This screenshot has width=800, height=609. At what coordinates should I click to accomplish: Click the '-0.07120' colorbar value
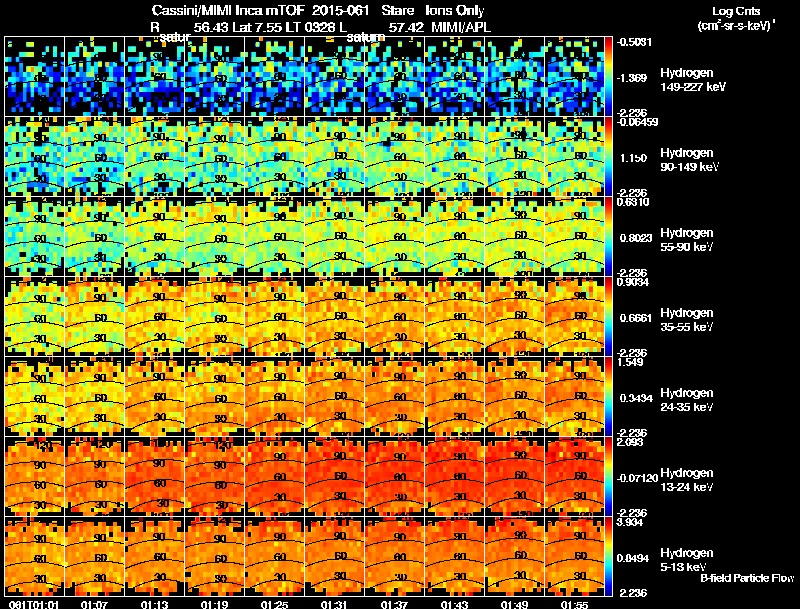click(637, 478)
